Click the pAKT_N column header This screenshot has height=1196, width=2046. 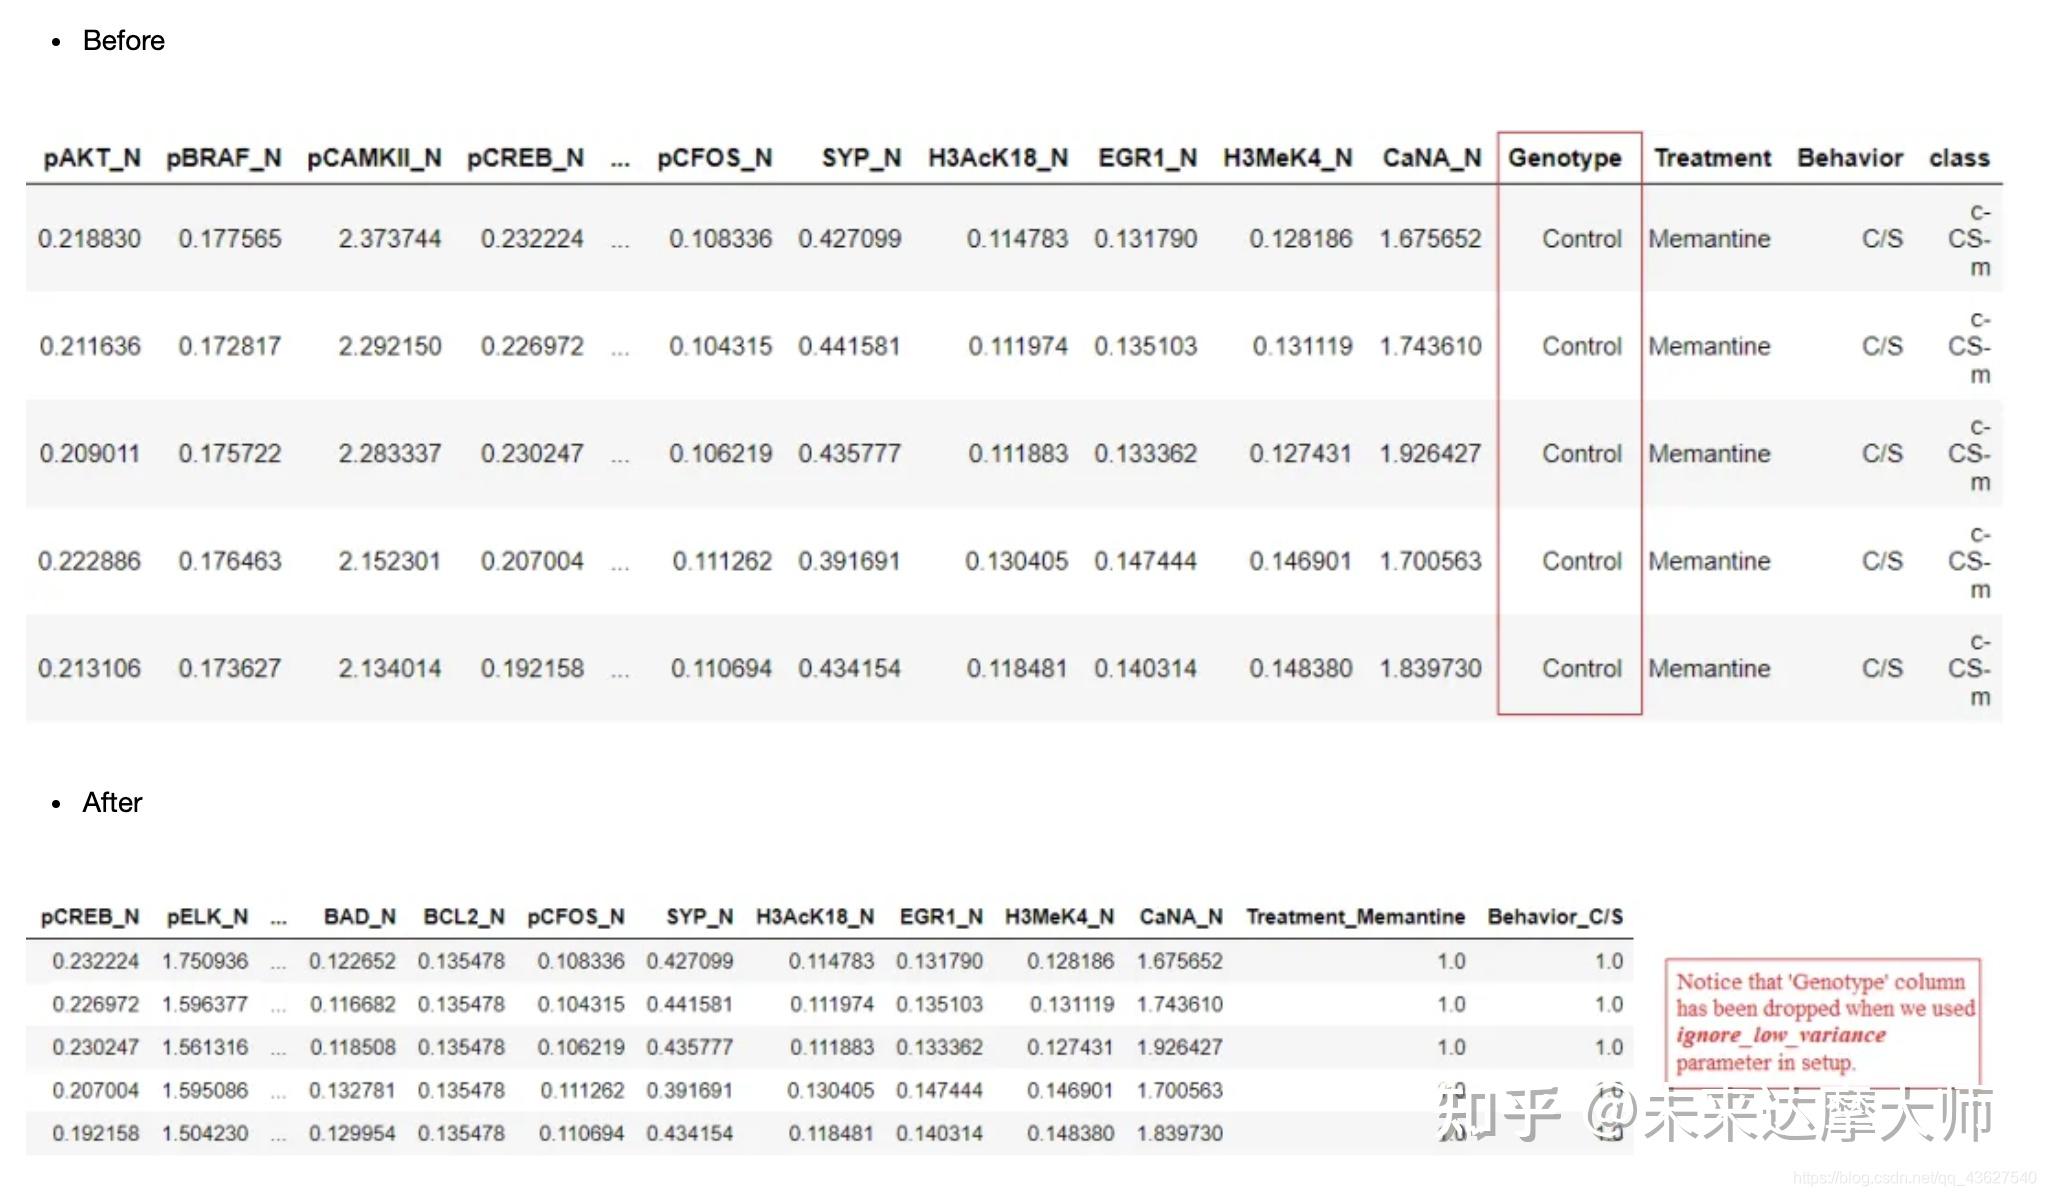pos(93,158)
